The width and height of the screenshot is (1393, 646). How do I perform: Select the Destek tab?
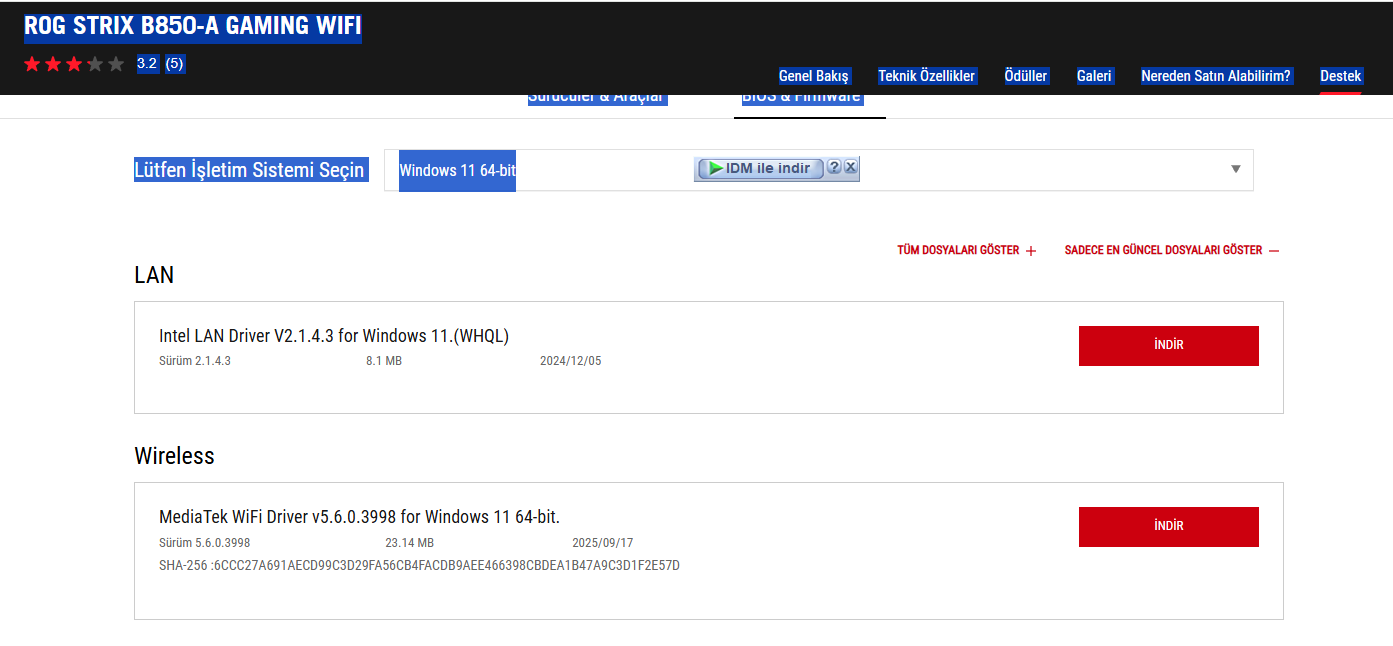pos(1340,76)
